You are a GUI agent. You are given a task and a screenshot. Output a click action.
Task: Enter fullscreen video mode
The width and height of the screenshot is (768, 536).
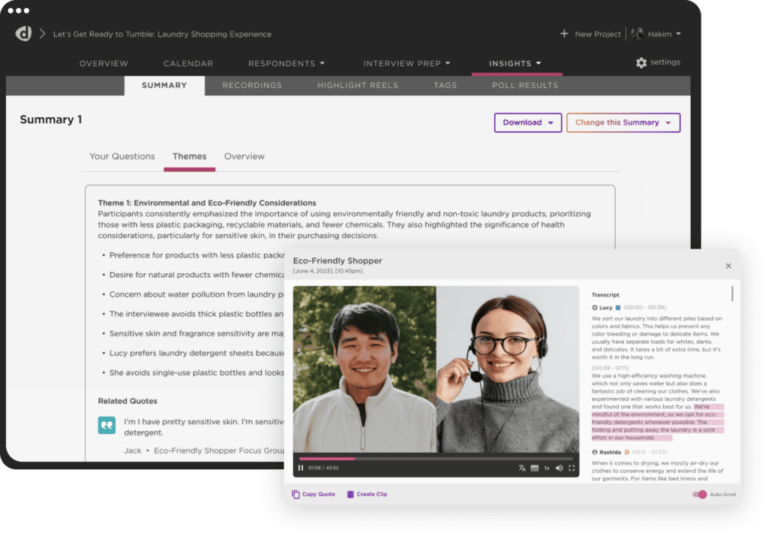(x=572, y=467)
